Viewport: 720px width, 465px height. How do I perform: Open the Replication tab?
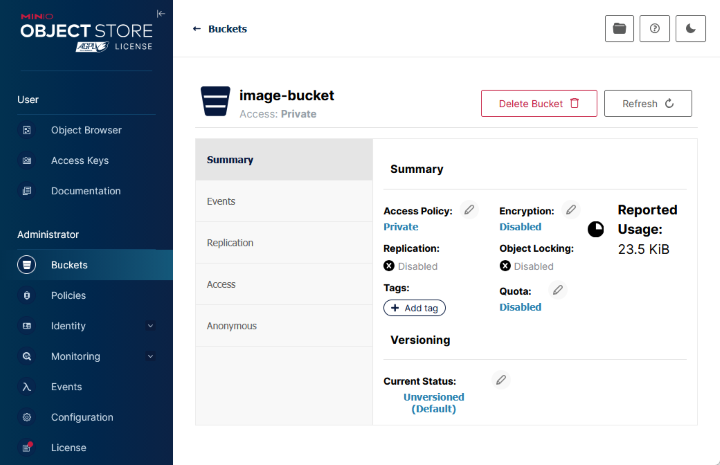[x=230, y=243]
